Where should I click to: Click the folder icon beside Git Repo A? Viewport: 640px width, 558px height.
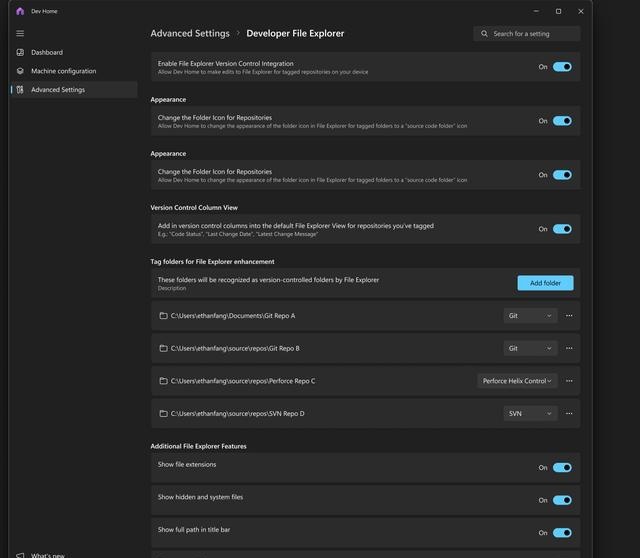pyautogui.click(x=163, y=316)
